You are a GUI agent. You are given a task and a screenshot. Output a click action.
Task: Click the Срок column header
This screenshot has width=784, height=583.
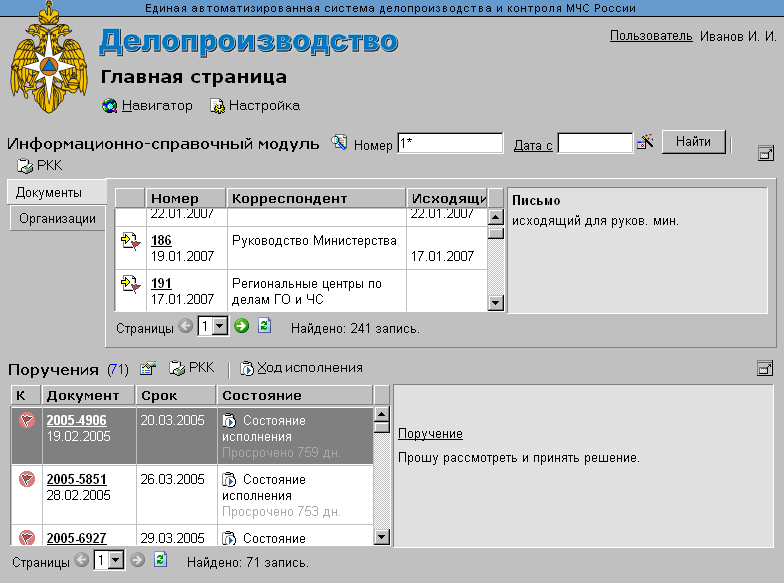click(x=176, y=395)
